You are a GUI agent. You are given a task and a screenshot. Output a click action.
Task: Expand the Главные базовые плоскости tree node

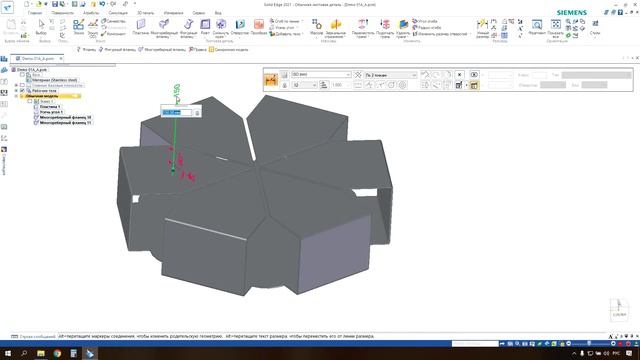point(16,85)
